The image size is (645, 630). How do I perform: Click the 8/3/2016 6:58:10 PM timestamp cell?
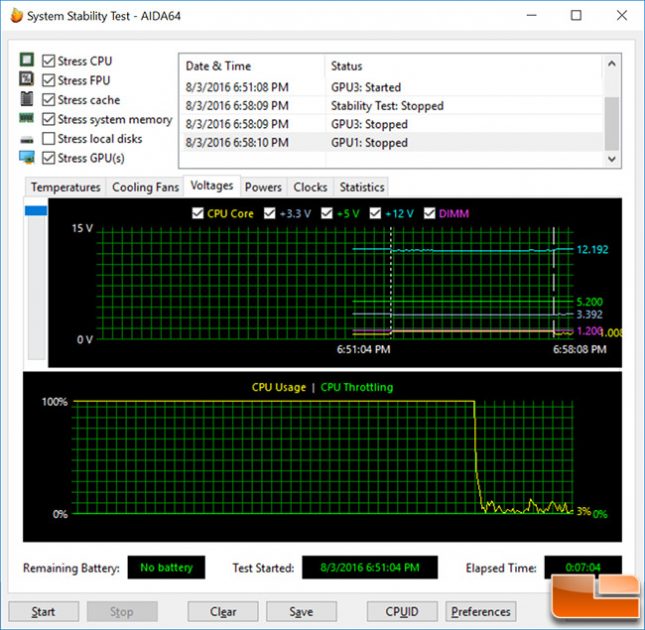(x=237, y=143)
